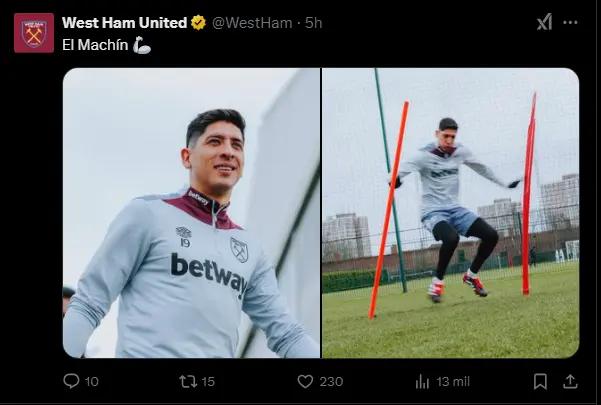The image size is (601, 405).
Task: Open the three-dot more options menu
Action: click(570, 22)
